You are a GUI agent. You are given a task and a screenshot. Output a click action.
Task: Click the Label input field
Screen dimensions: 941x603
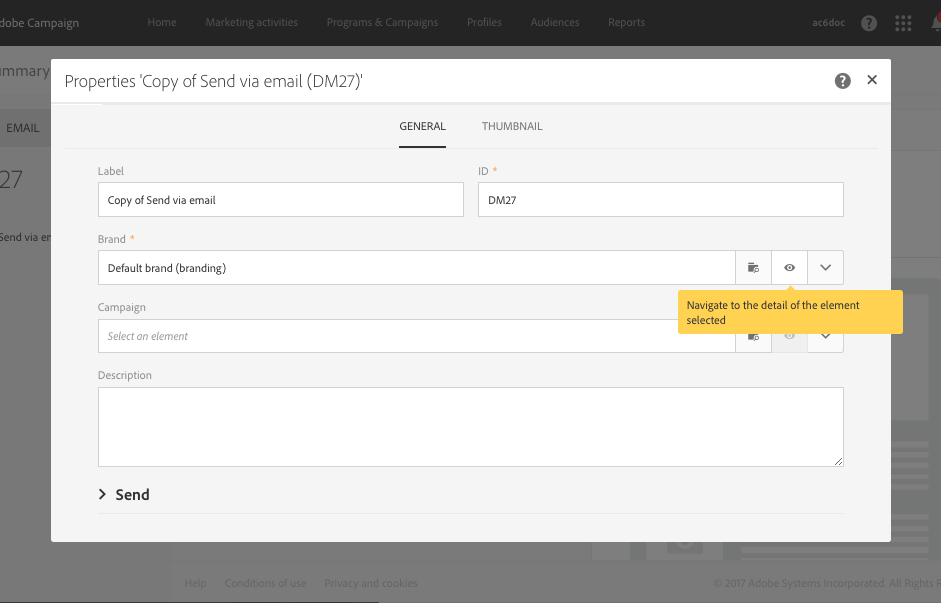tap(280, 200)
